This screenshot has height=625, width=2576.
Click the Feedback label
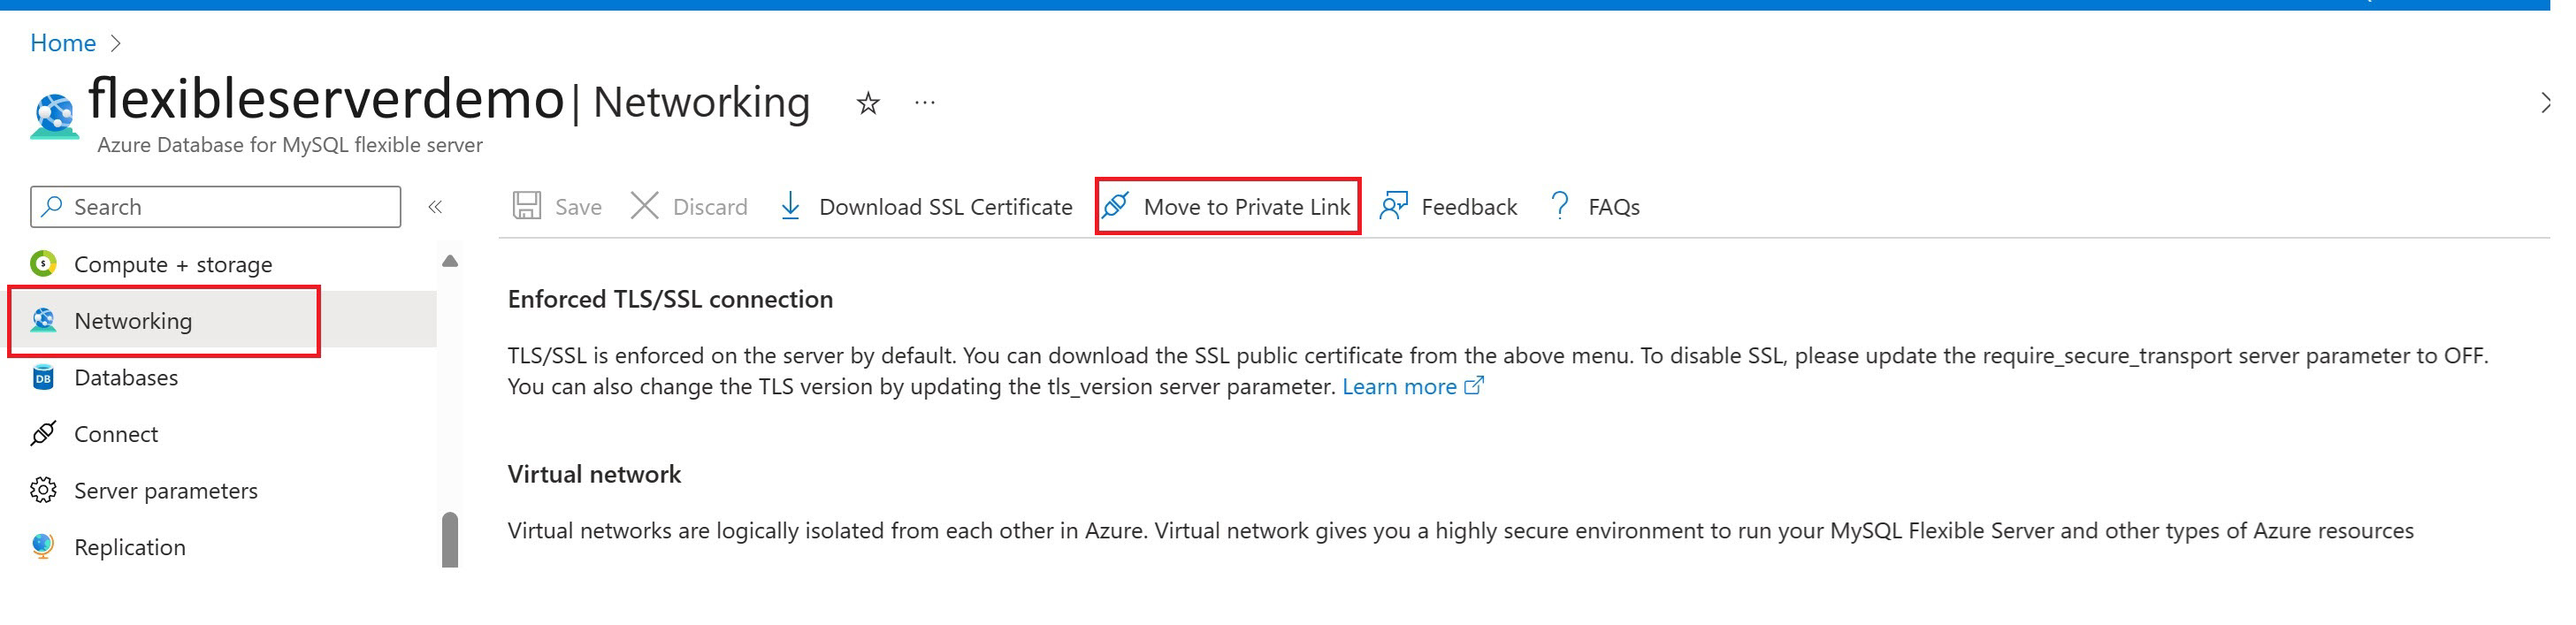[x=1469, y=207]
